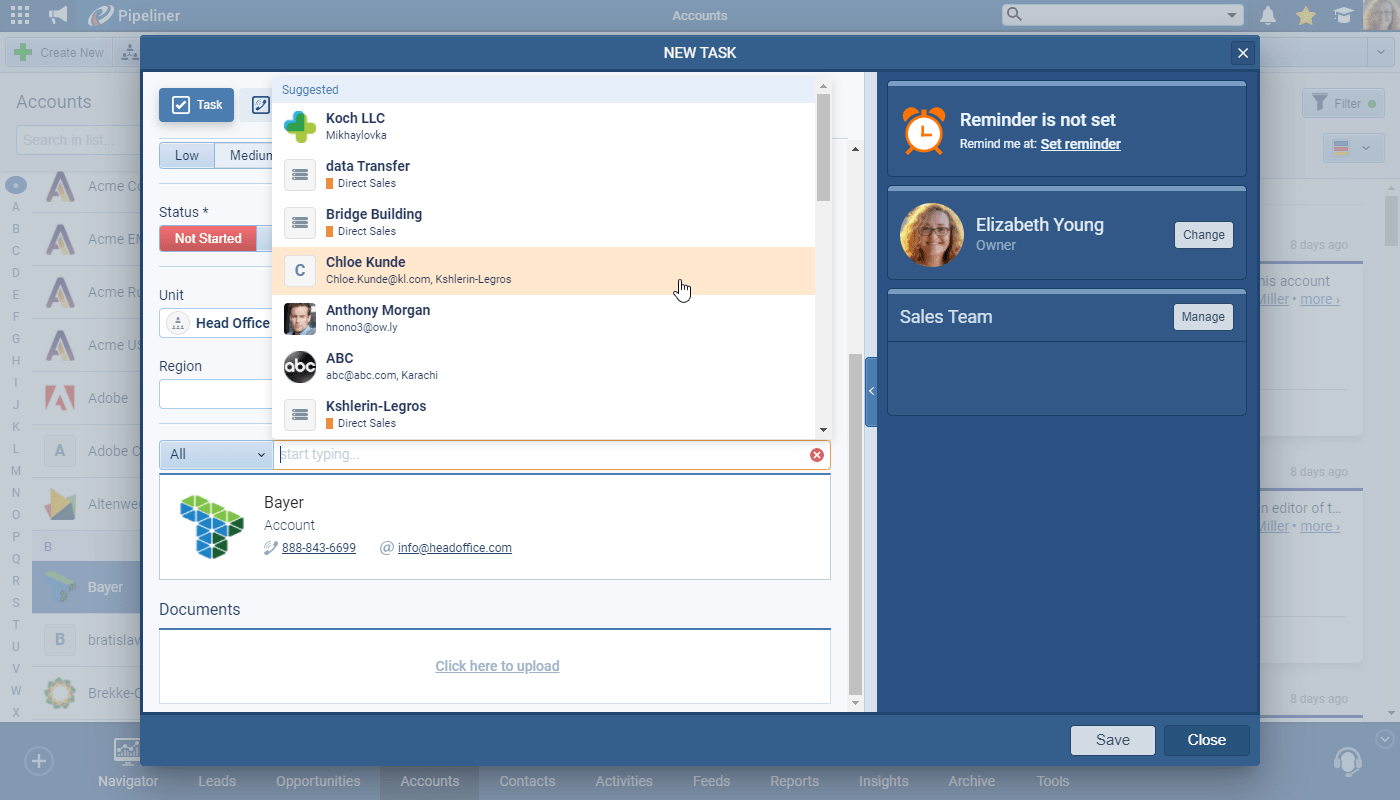Image resolution: width=1400 pixels, height=800 pixels.
Task: Click the megaphone announcements icon
Action: pos(59,15)
